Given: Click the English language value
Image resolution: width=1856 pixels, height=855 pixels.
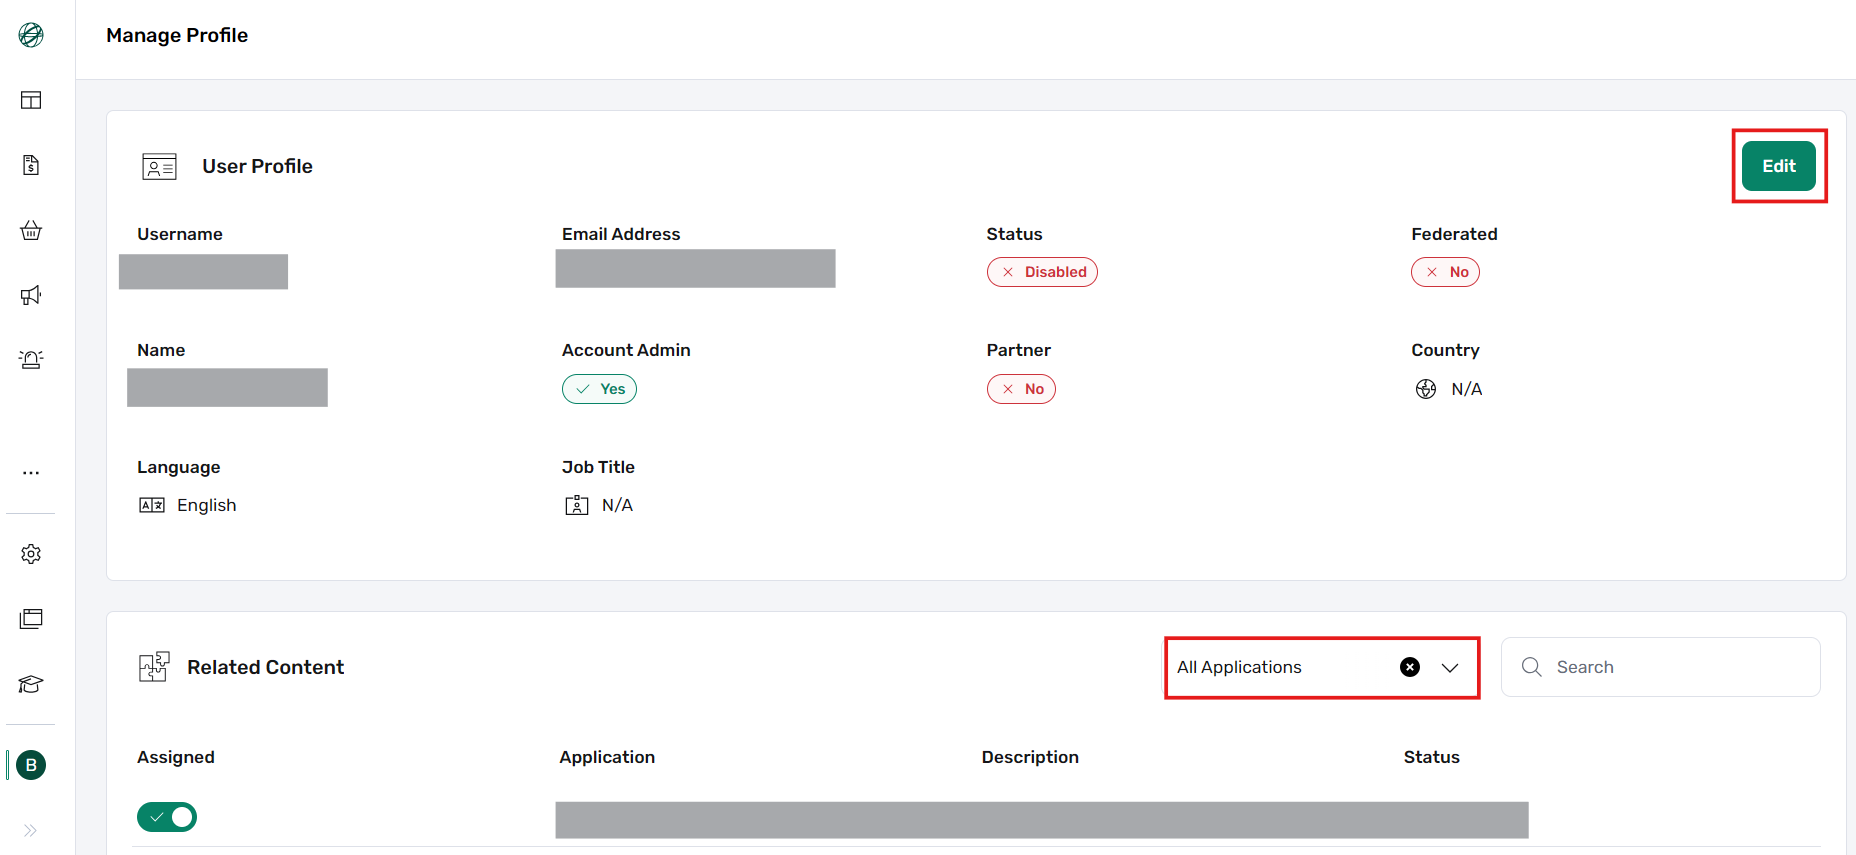Looking at the screenshot, I should point(207,505).
